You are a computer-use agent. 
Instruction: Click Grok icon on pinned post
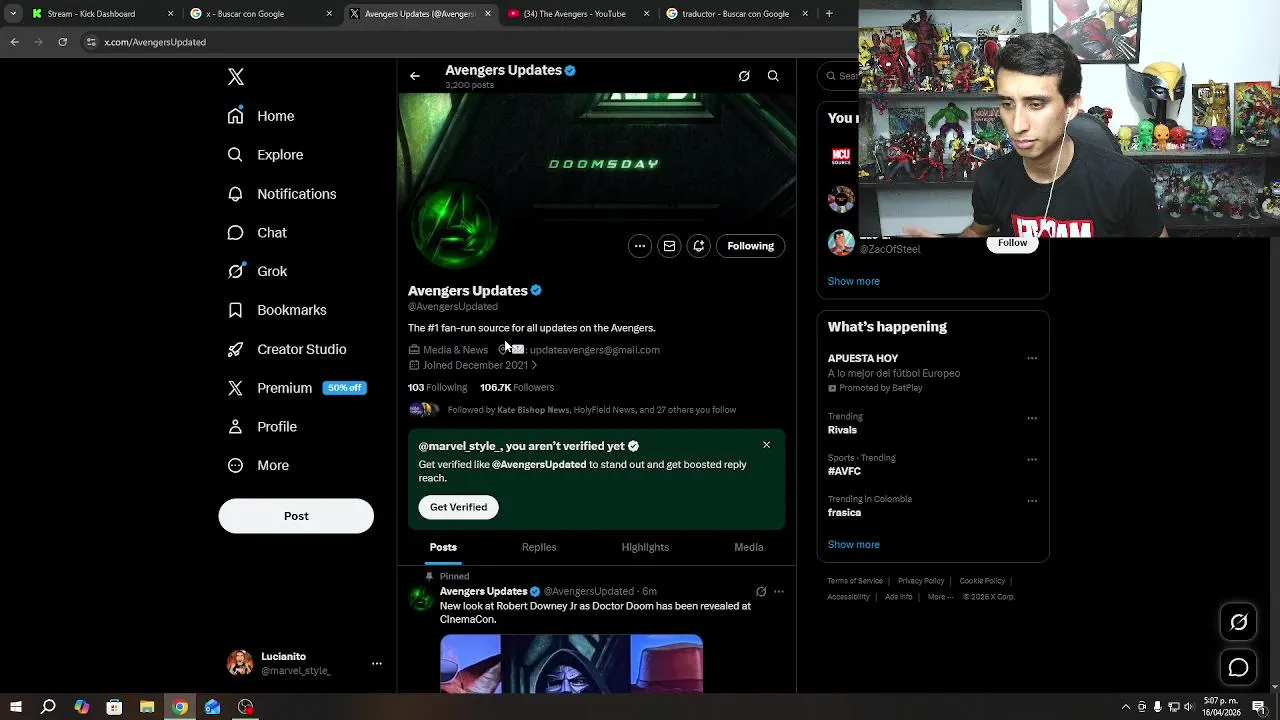[761, 592]
